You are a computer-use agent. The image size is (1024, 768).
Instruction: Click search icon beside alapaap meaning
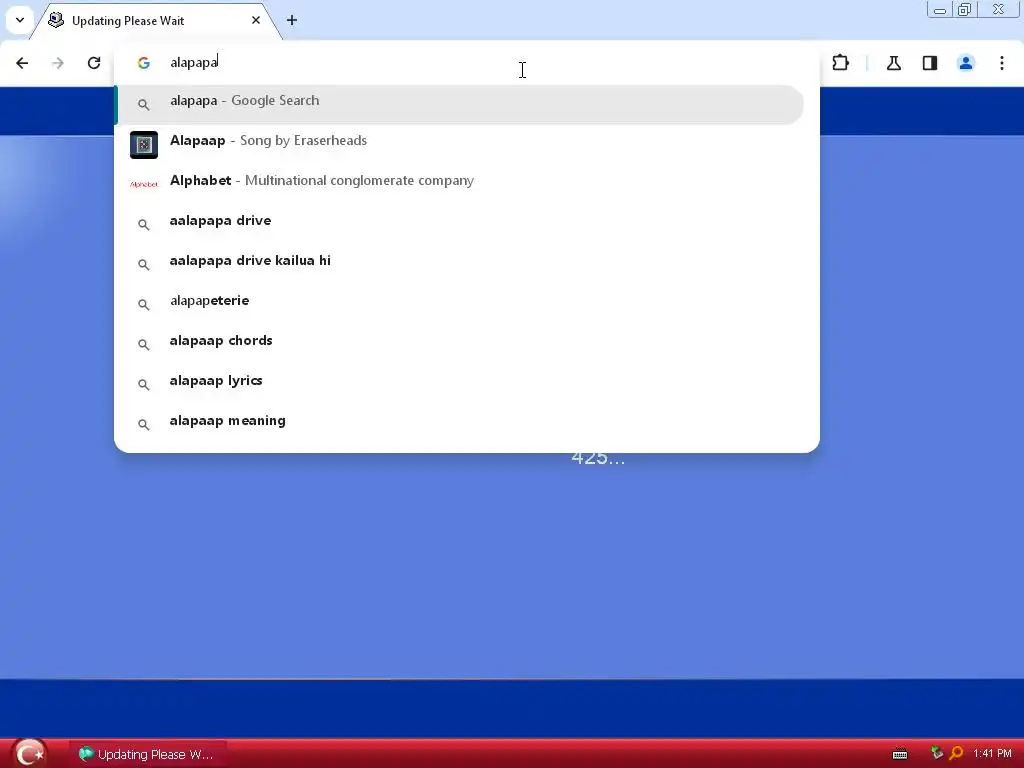point(144,424)
